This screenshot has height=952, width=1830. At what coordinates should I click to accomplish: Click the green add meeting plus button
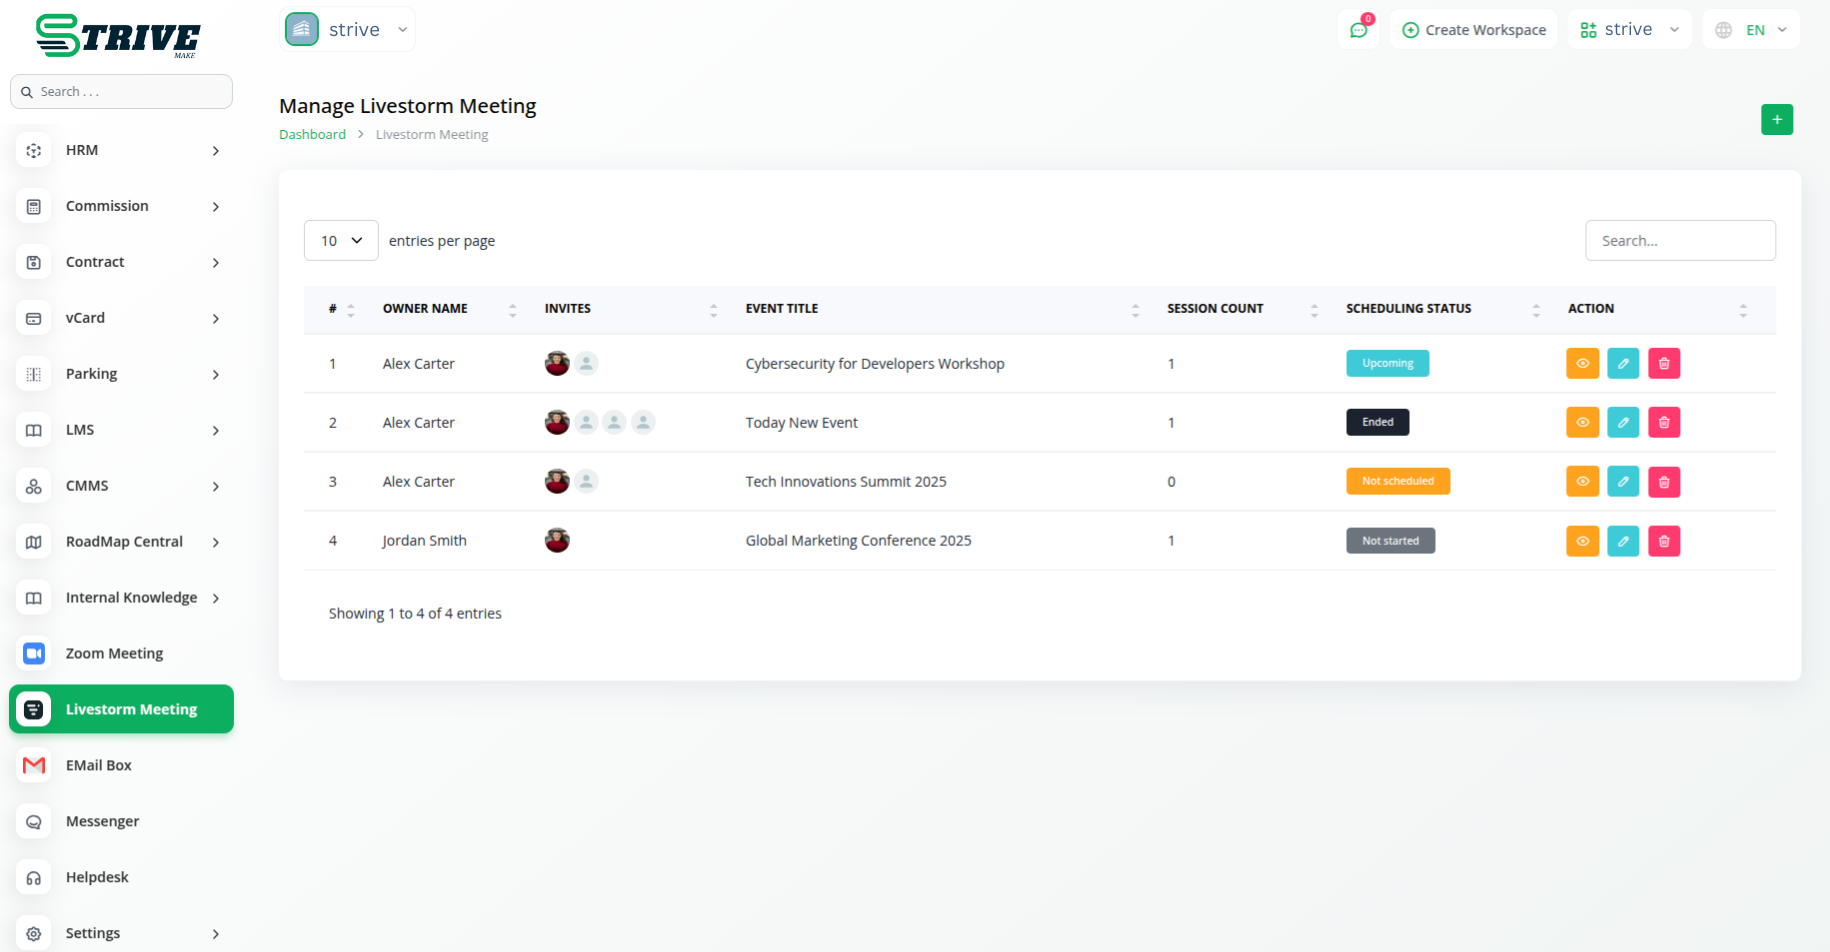pyautogui.click(x=1776, y=120)
